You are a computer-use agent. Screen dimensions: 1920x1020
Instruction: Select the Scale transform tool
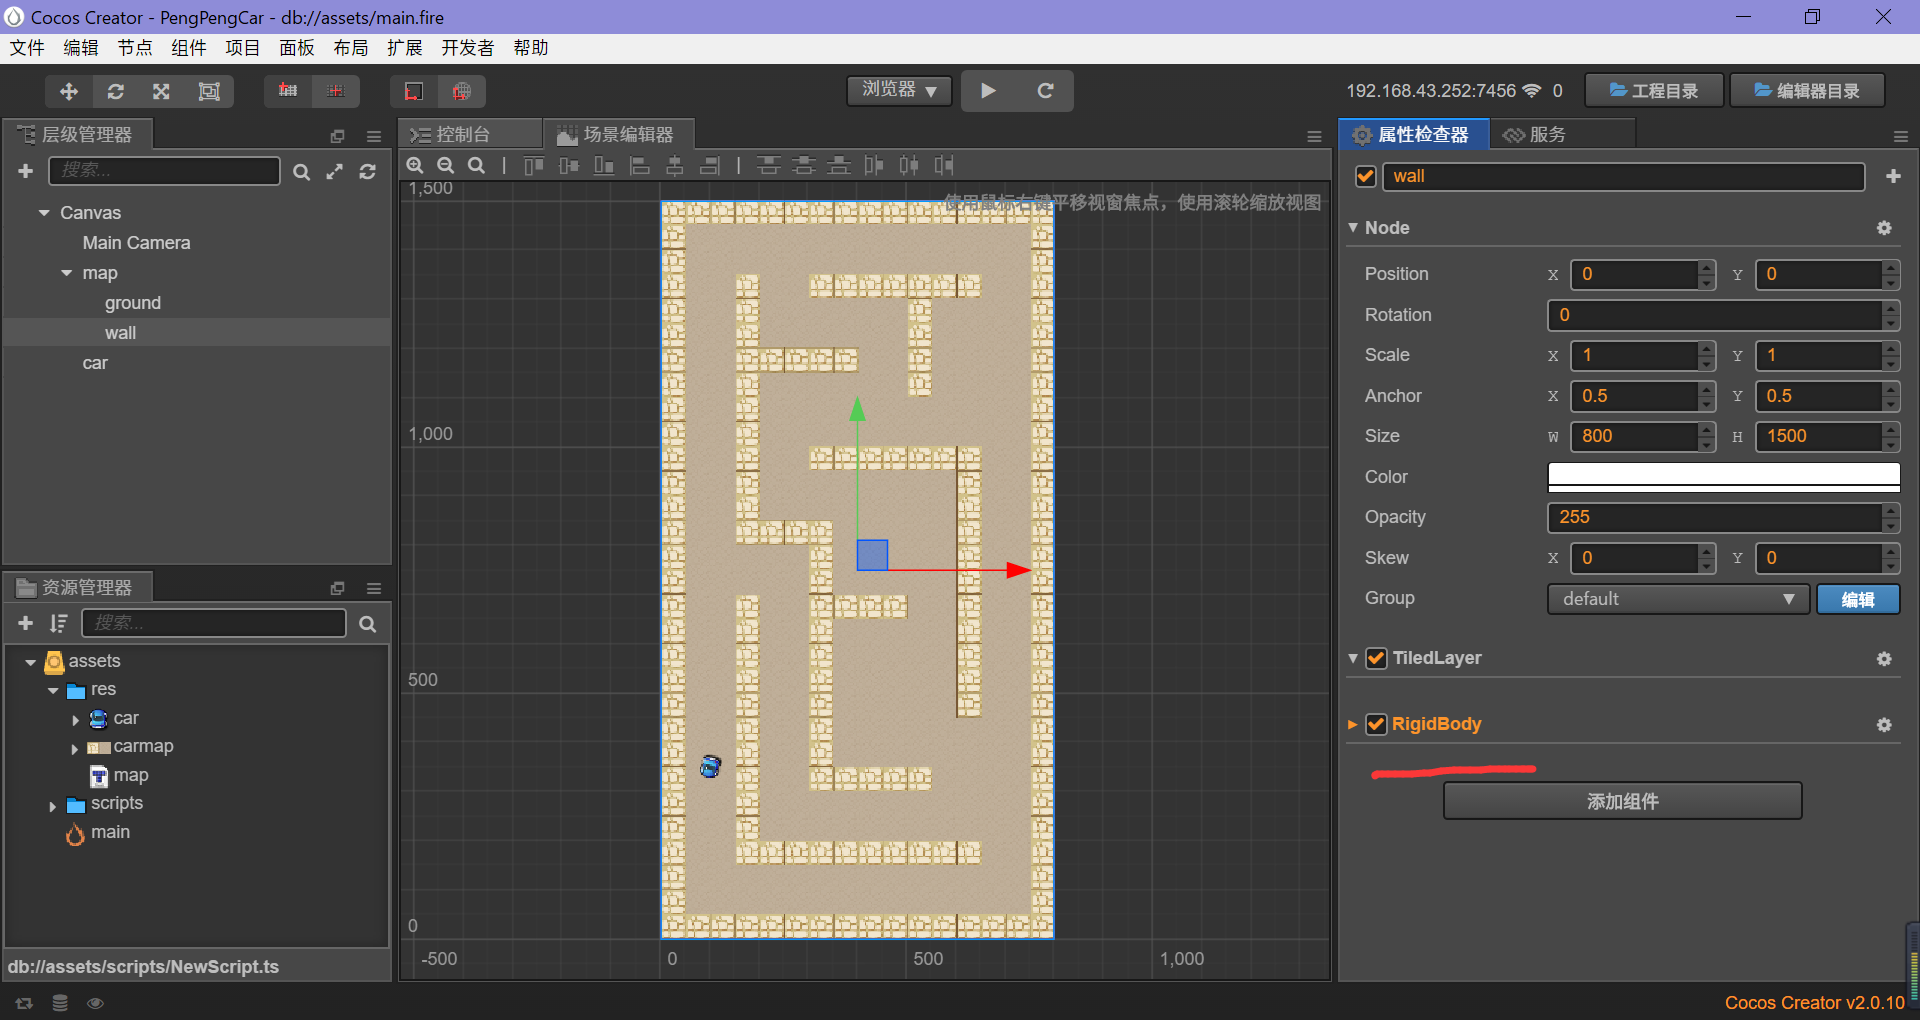click(161, 91)
